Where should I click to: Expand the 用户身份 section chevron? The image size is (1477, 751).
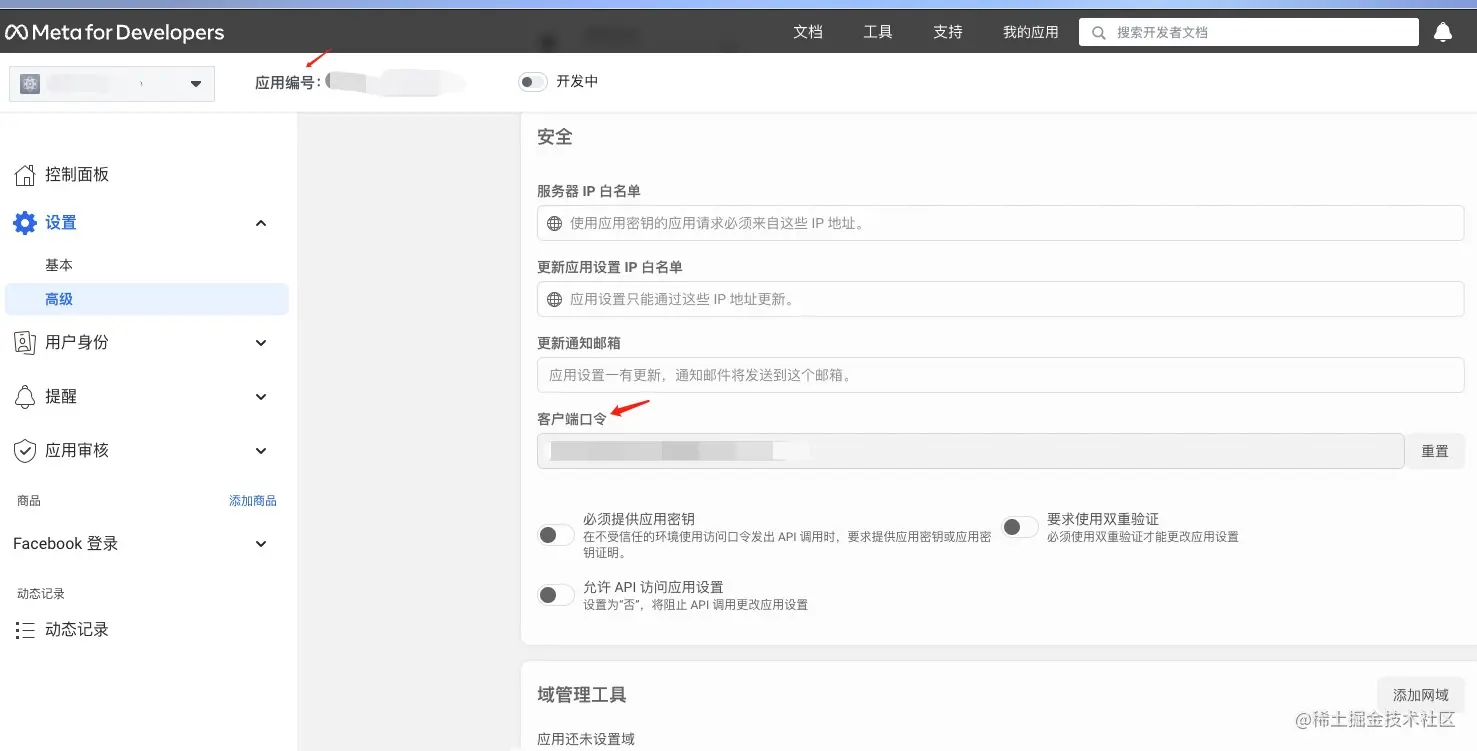click(261, 343)
